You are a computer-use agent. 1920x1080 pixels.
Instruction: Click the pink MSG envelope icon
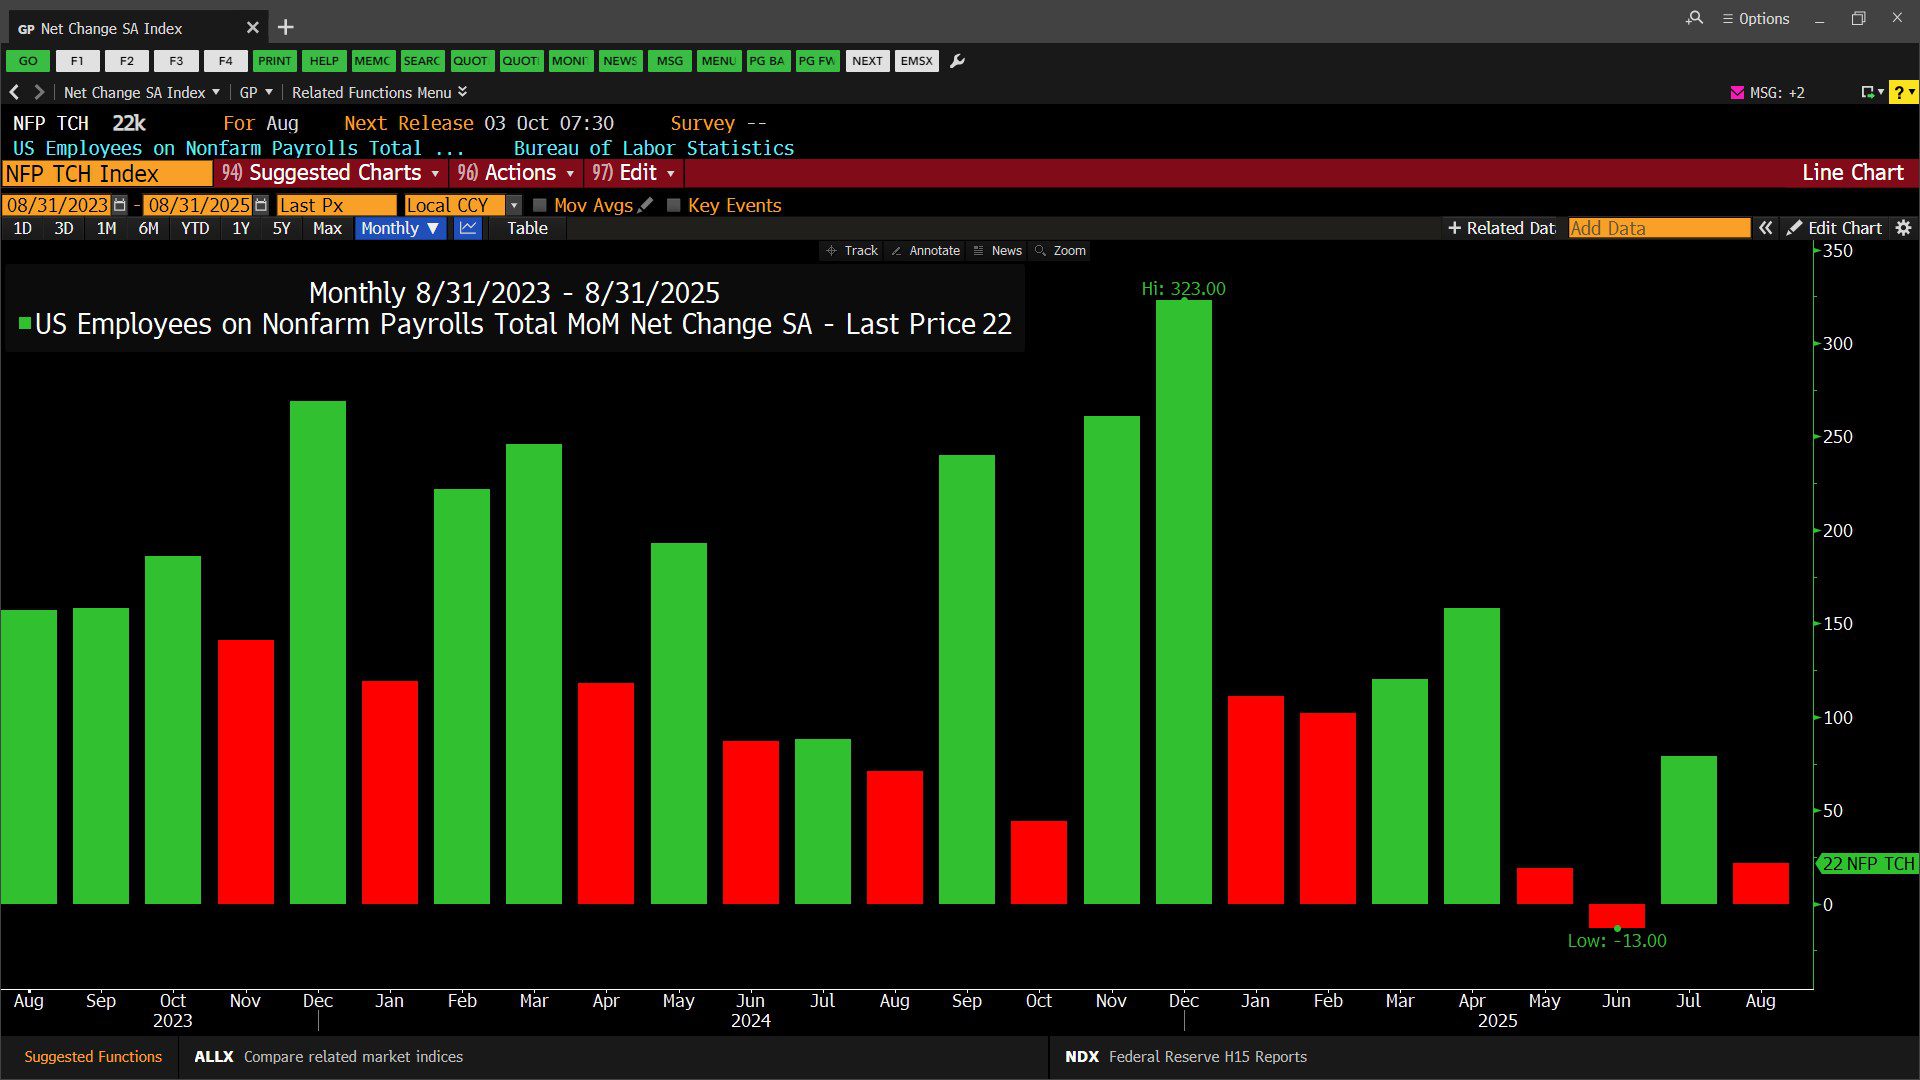pyautogui.click(x=1737, y=92)
